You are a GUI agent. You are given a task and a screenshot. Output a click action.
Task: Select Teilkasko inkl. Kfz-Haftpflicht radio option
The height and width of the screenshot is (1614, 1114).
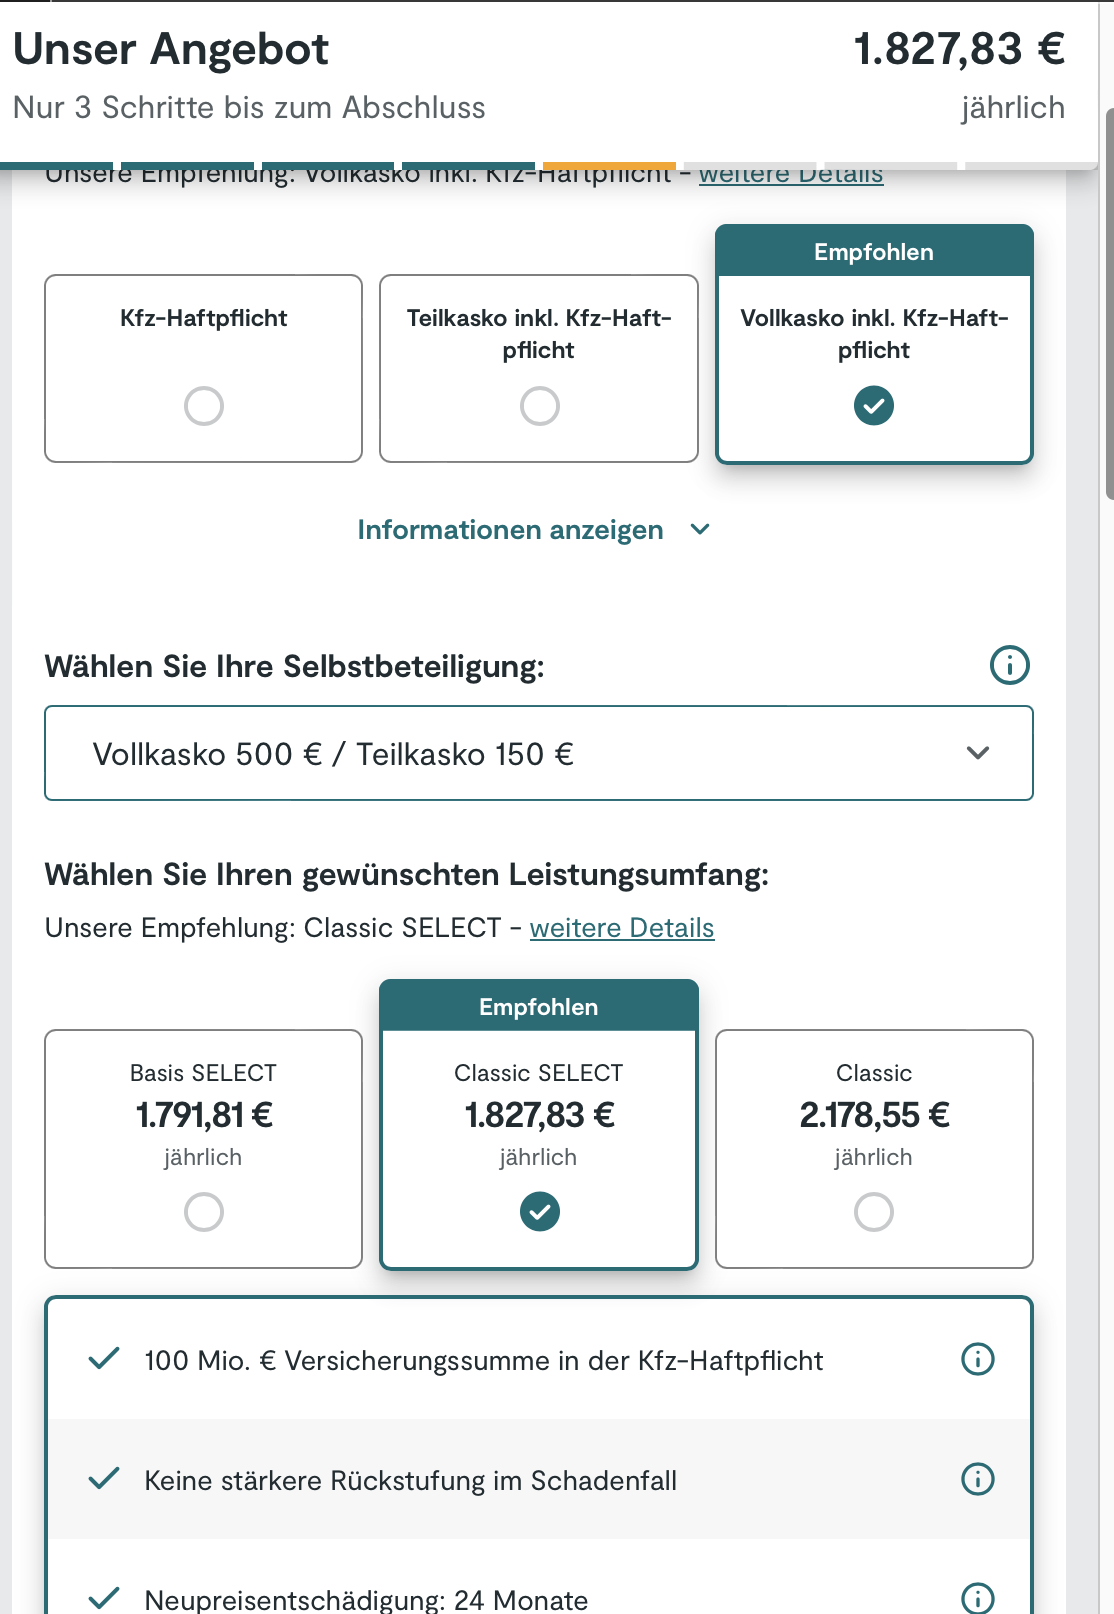539,406
